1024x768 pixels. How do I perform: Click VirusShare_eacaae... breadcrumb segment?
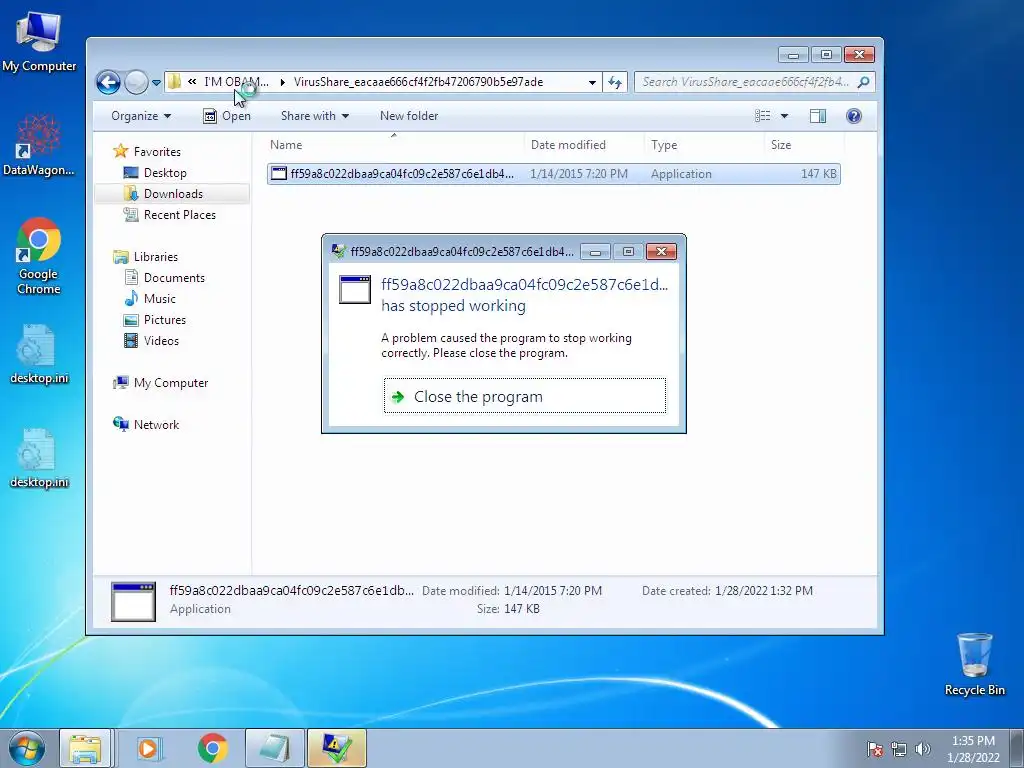(418, 82)
